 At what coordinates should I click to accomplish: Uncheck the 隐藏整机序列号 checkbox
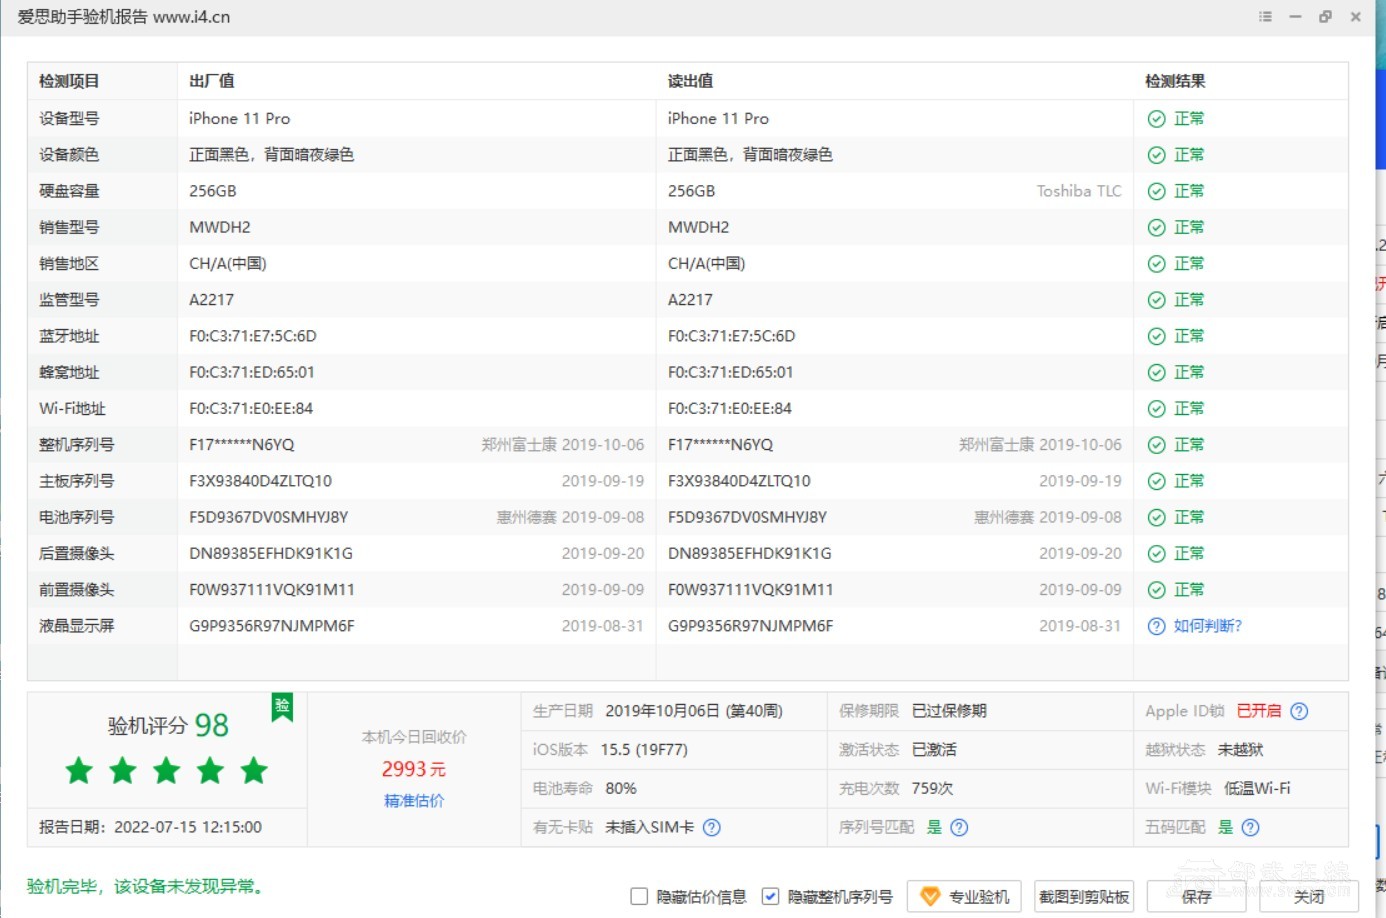[770, 896]
